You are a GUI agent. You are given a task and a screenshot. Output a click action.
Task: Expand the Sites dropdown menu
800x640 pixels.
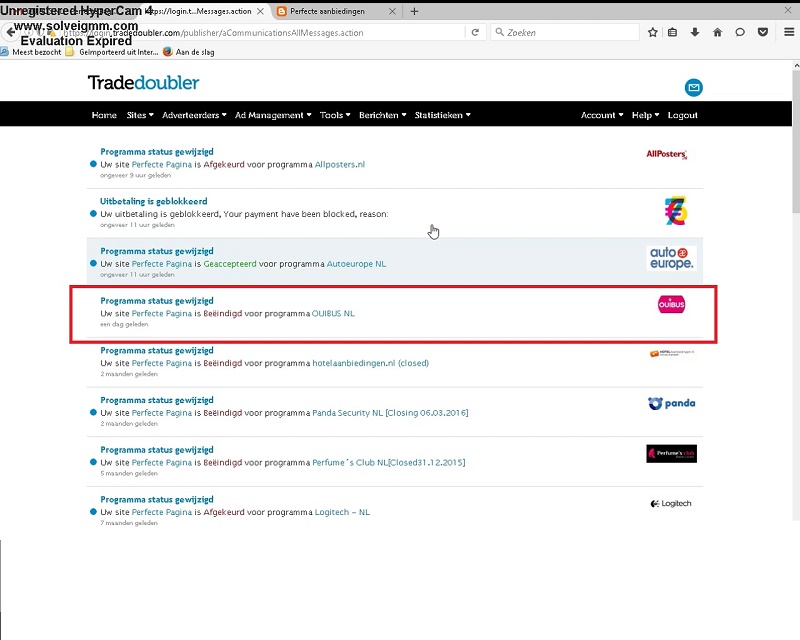pyautogui.click(x=139, y=115)
